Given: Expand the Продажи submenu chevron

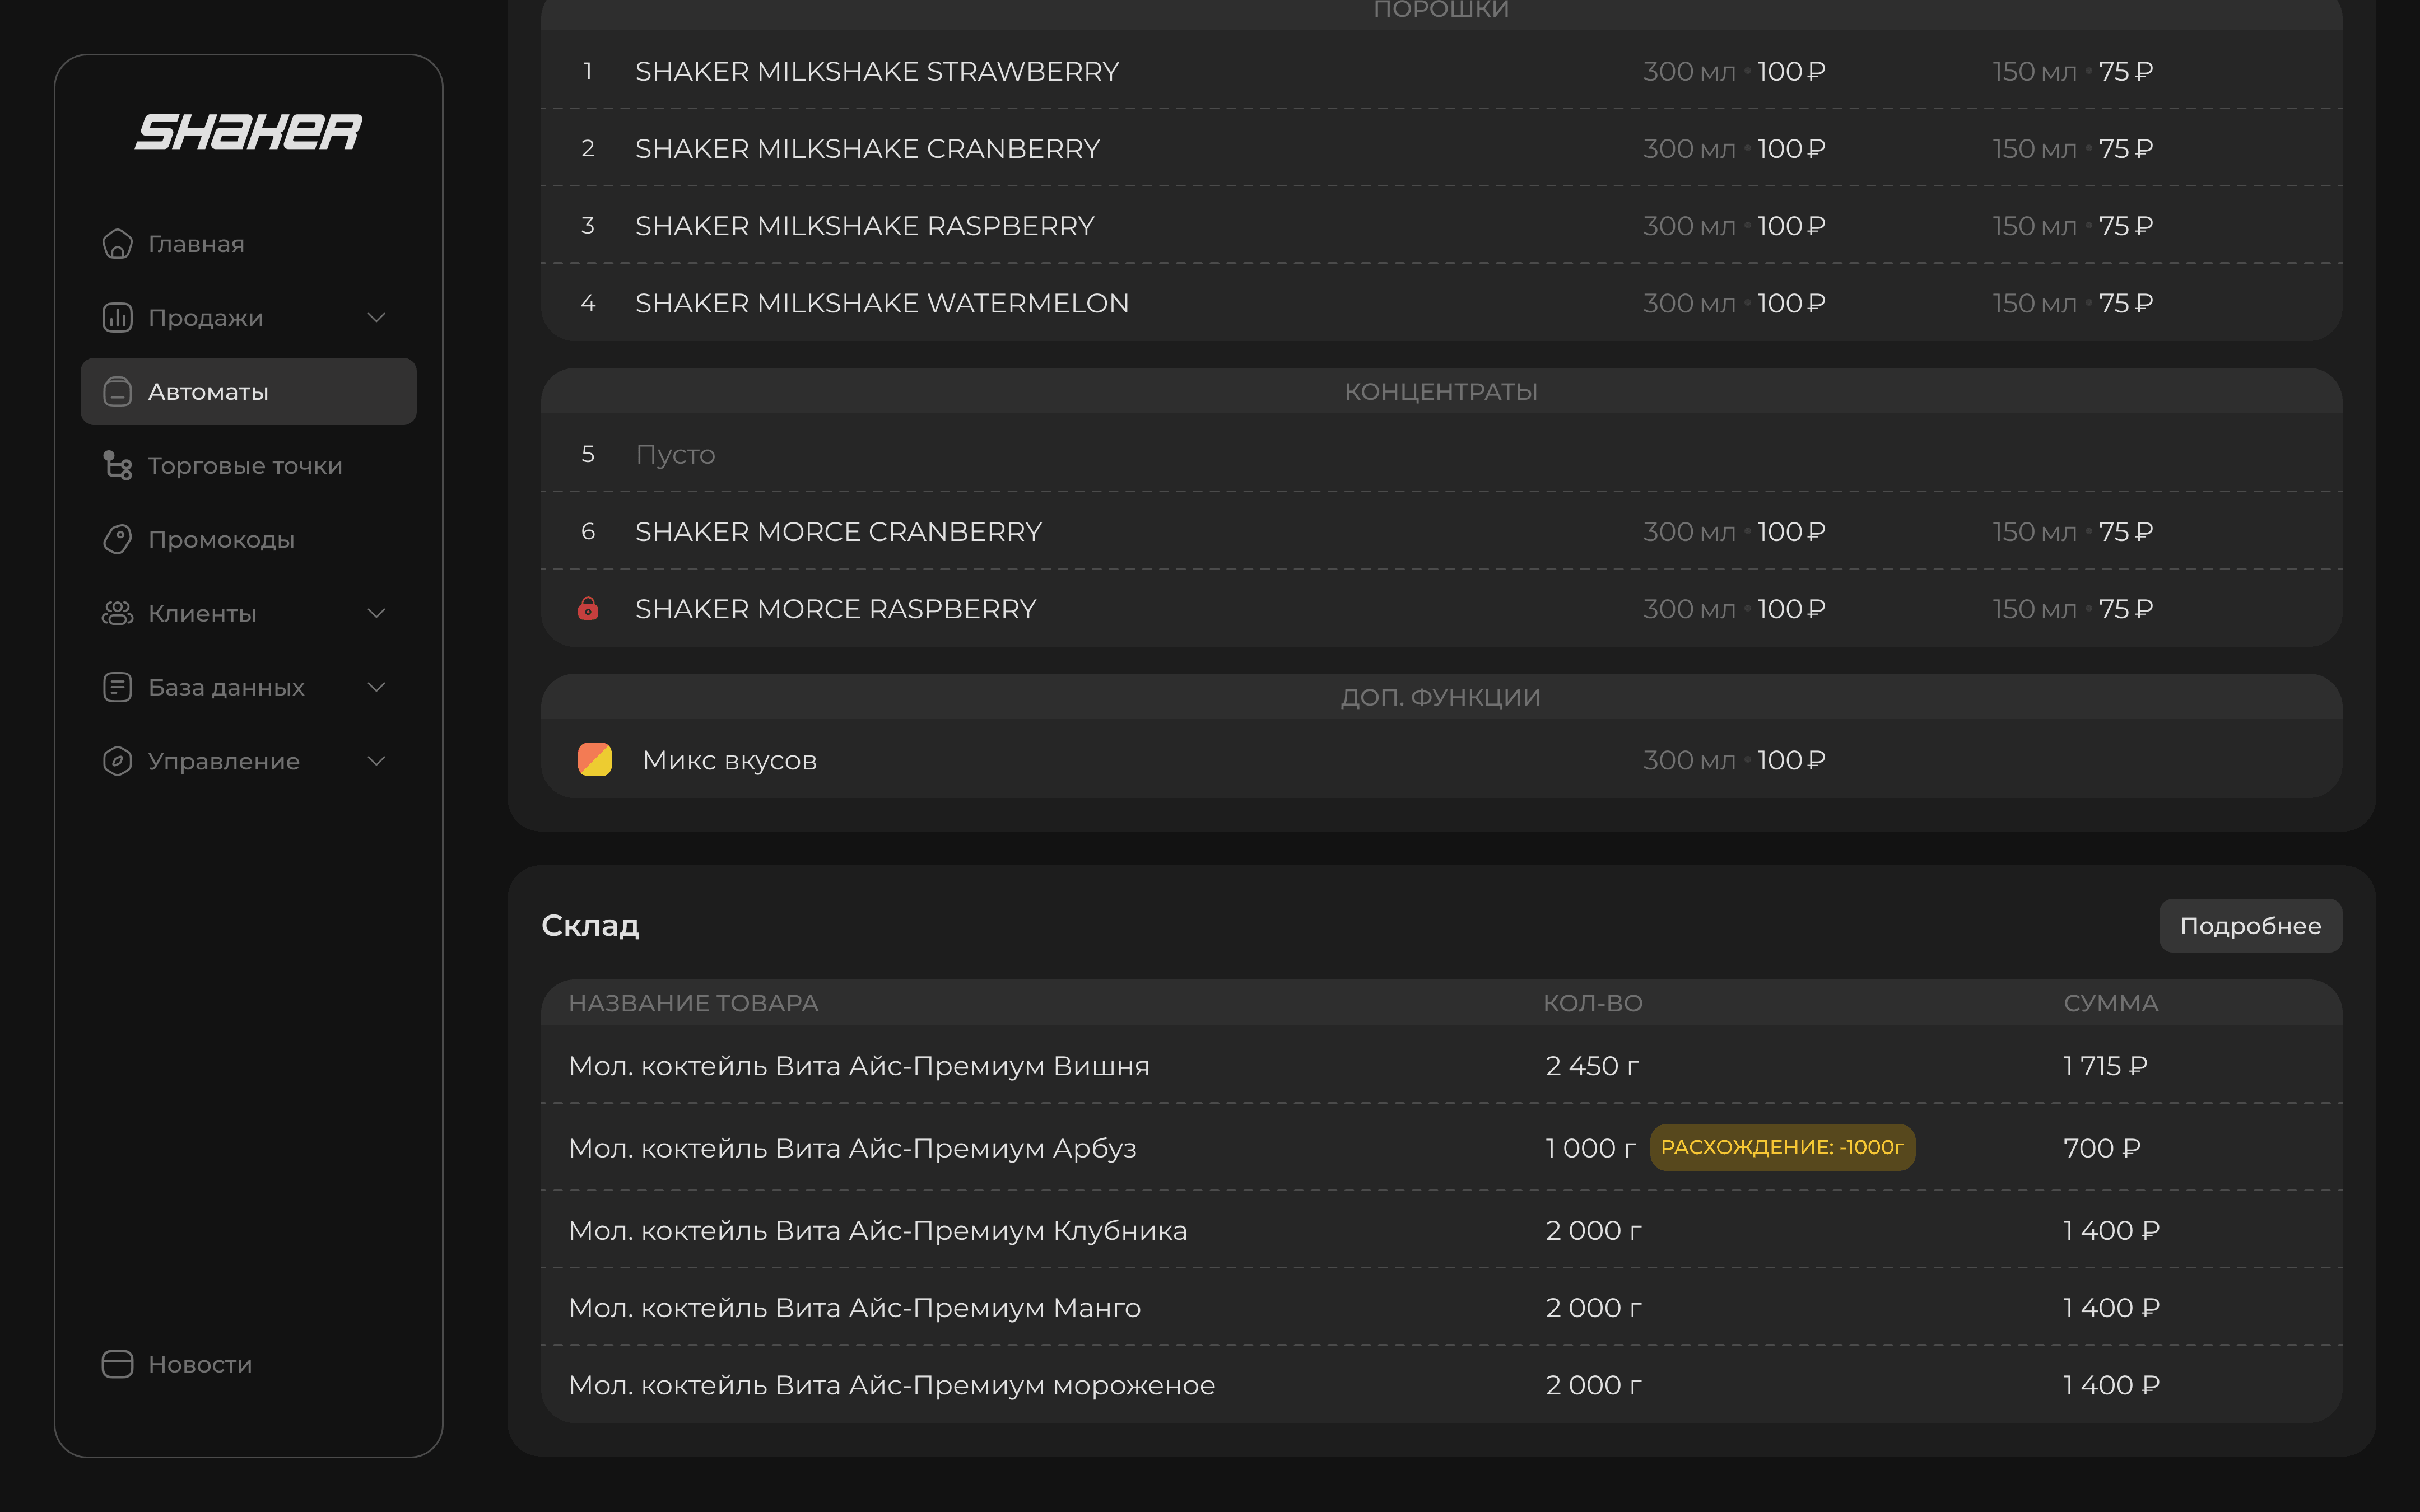Looking at the screenshot, I should tap(376, 318).
